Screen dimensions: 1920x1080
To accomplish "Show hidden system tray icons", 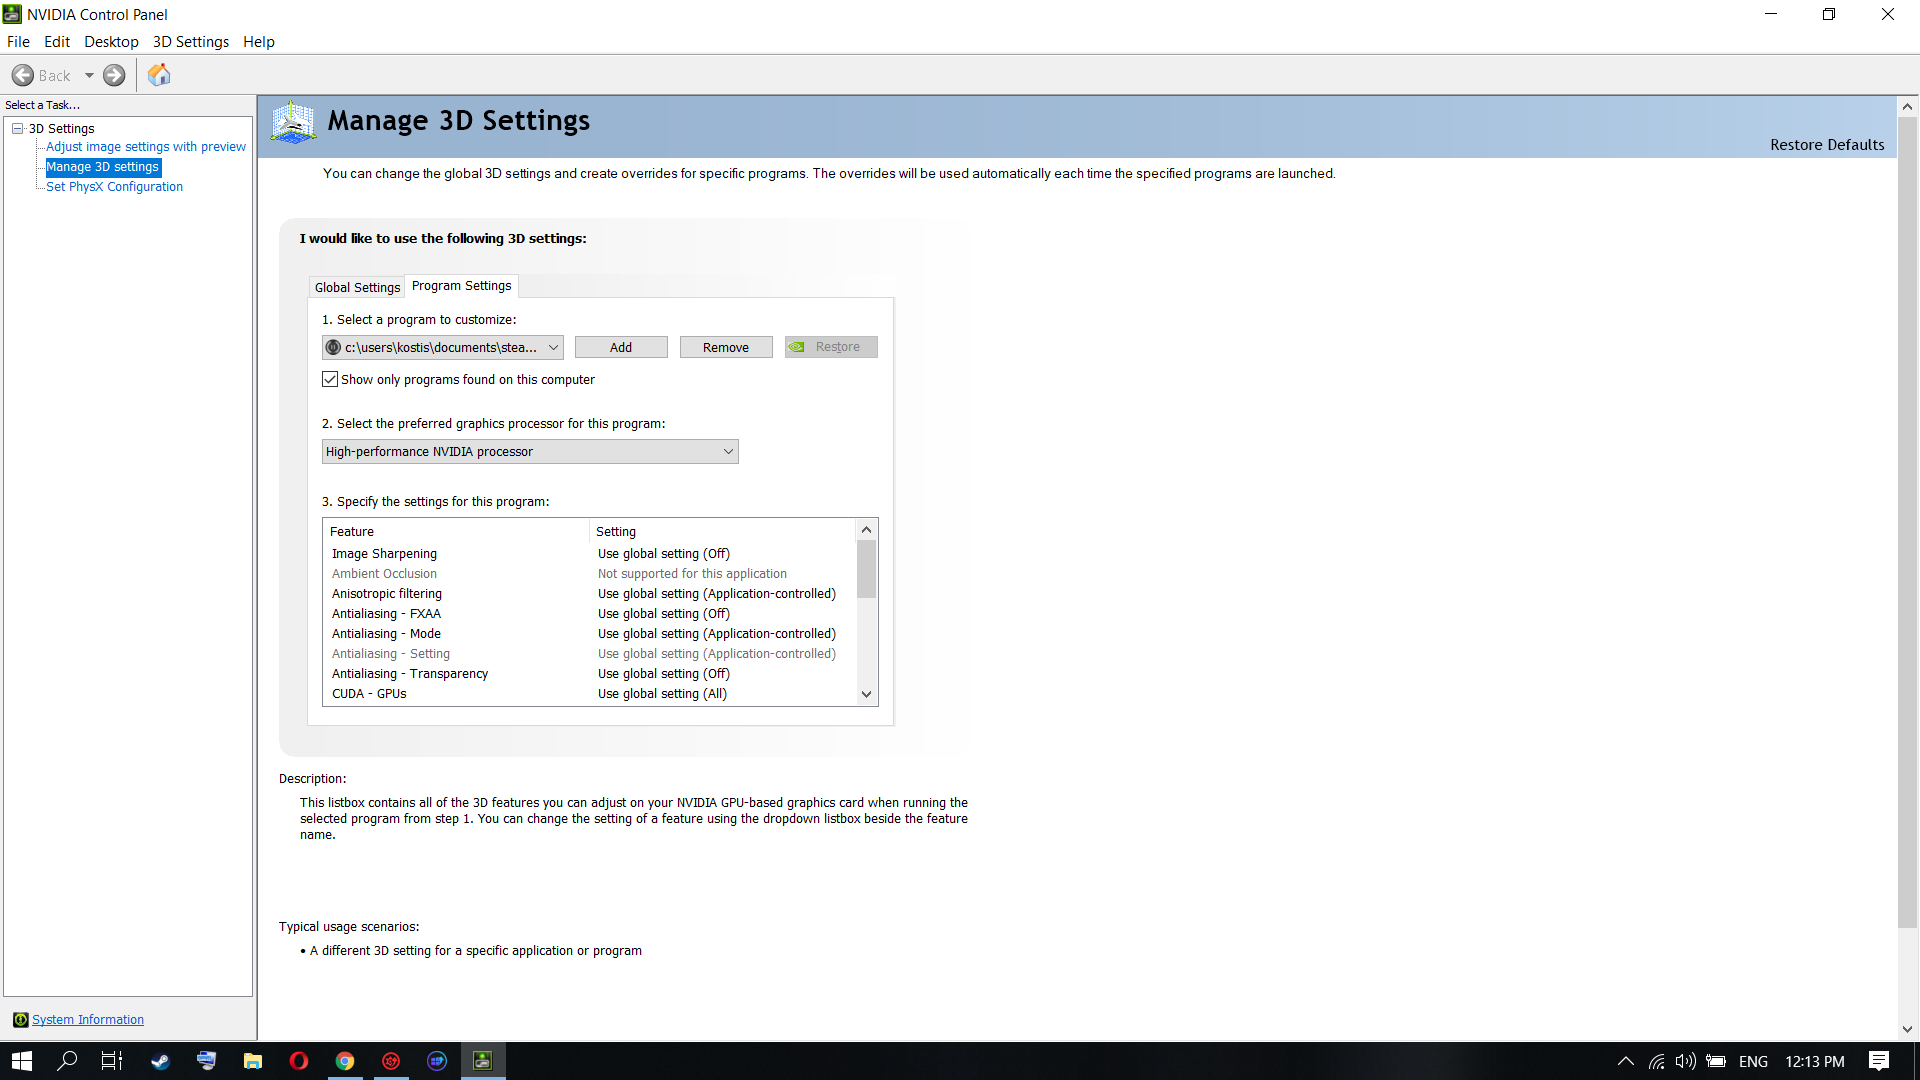I will click(x=1625, y=1061).
